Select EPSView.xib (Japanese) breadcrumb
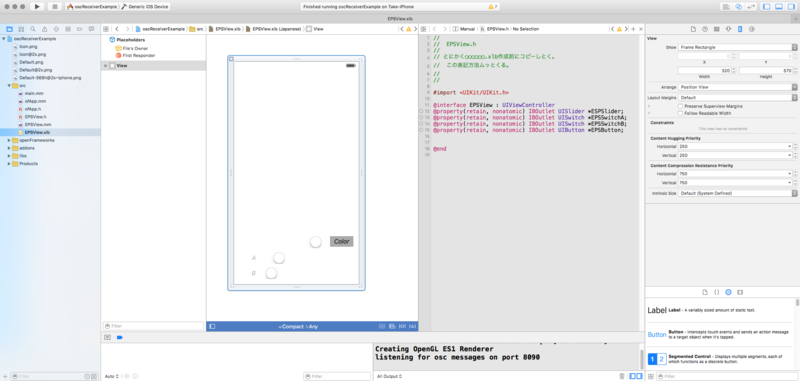The width and height of the screenshot is (800, 381). [x=273, y=29]
